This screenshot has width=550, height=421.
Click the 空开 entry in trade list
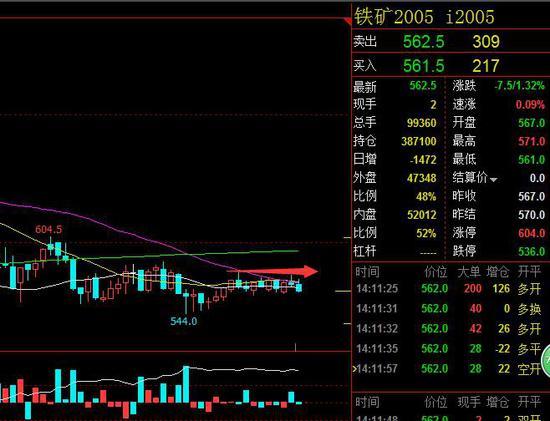click(529, 369)
